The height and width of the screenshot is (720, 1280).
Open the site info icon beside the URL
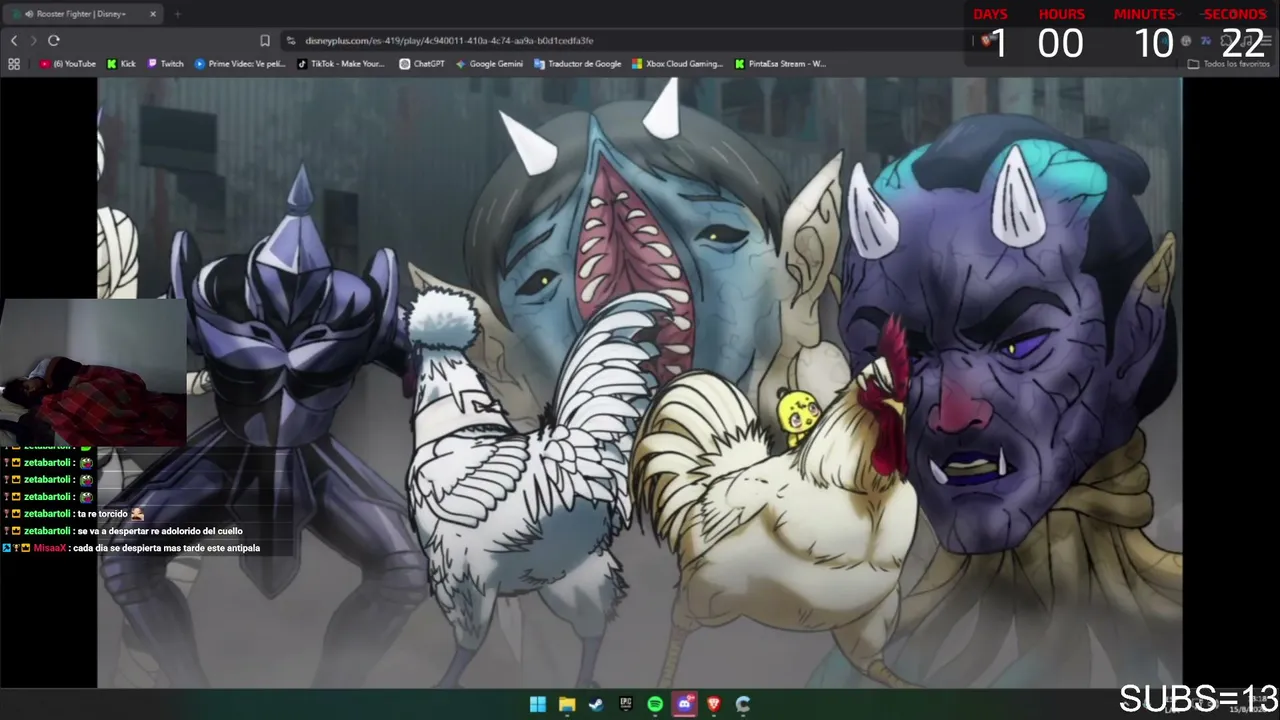(291, 41)
